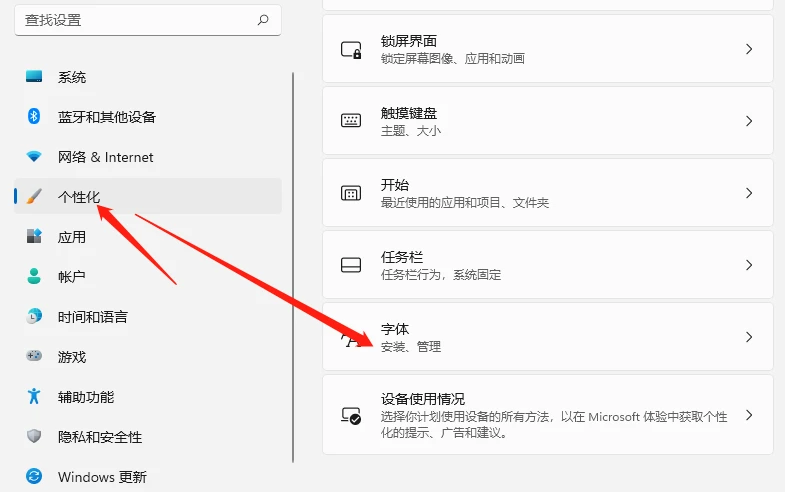Click the Privacy and security shield icon

[x=34, y=437]
